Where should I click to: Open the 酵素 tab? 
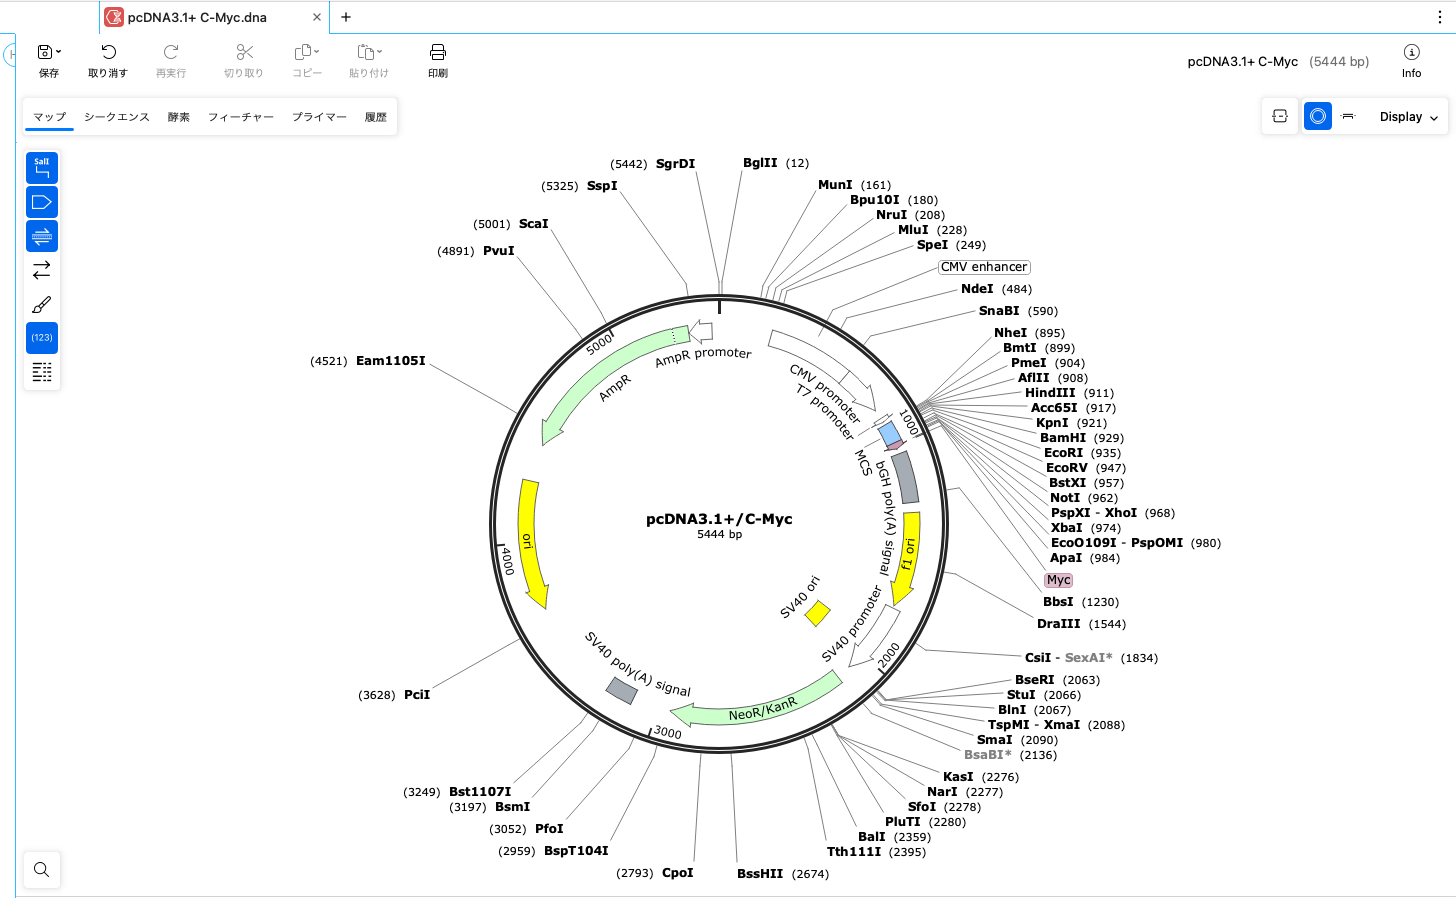[x=179, y=117]
